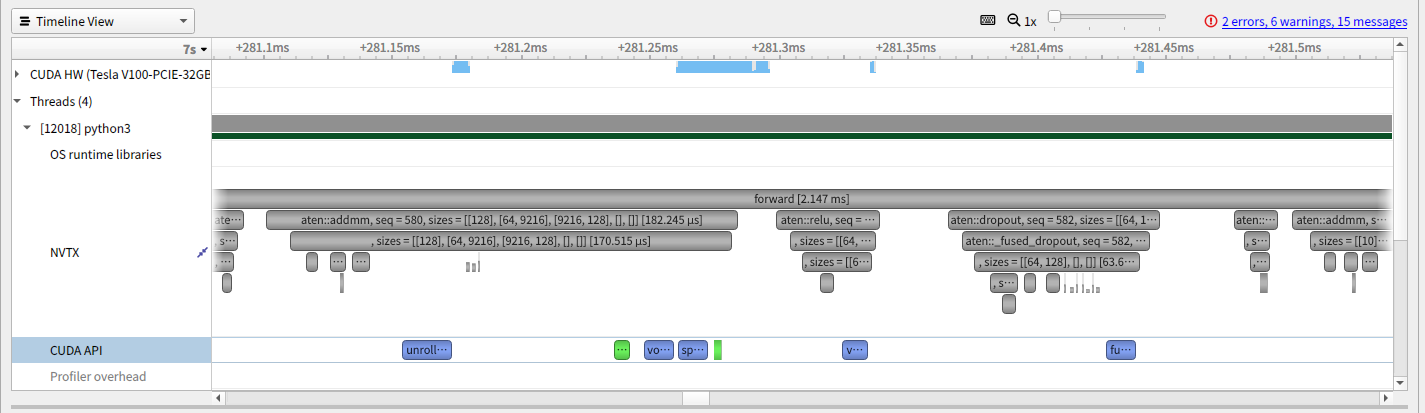The image size is (1425, 413).
Task: Click the keyboard shortcuts icon
Action: click(988, 20)
